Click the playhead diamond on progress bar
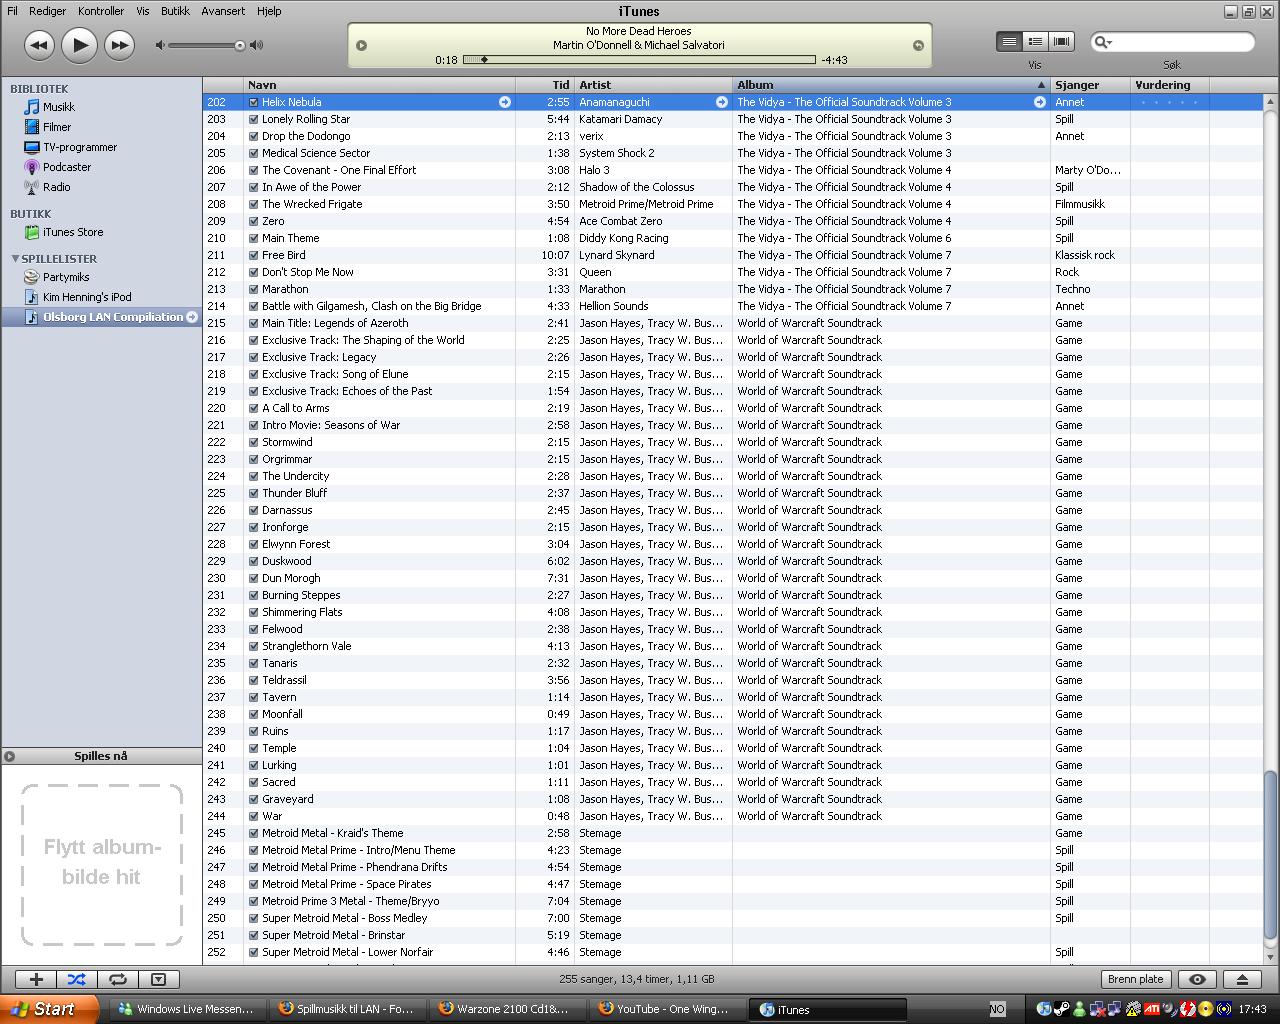The height and width of the screenshot is (1024, 1280). click(484, 60)
